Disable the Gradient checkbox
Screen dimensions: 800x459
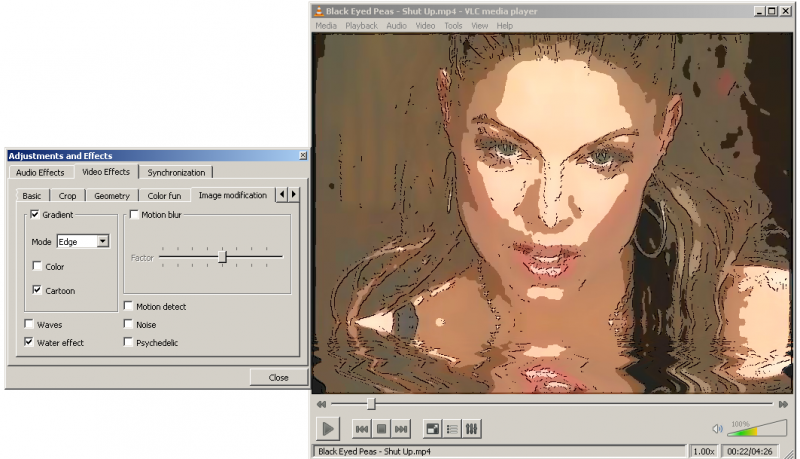point(35,214)
